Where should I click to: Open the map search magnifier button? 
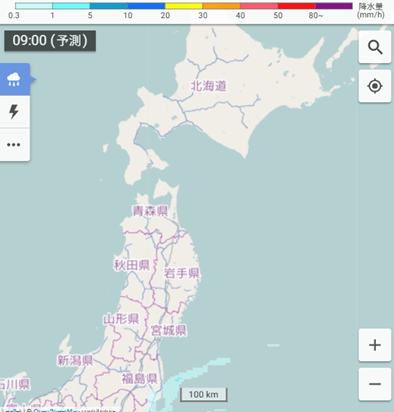(x=375, y=47)
